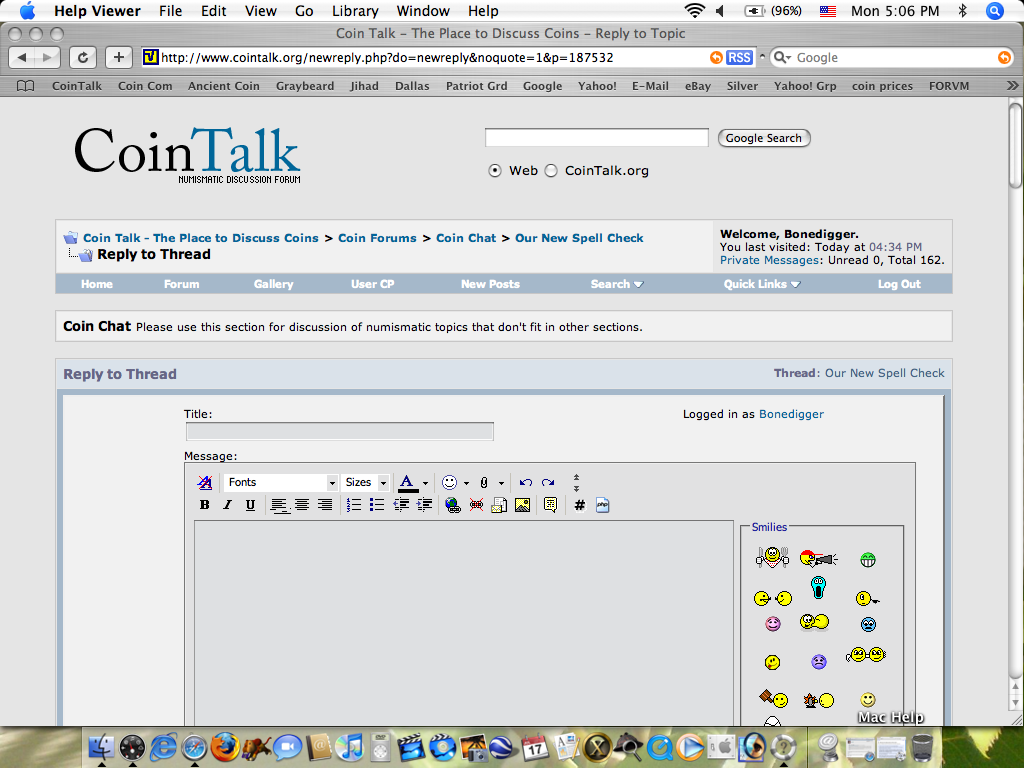Show more bookmarks with the chevron
1024x768 pixels.
tap(1012, 86)
